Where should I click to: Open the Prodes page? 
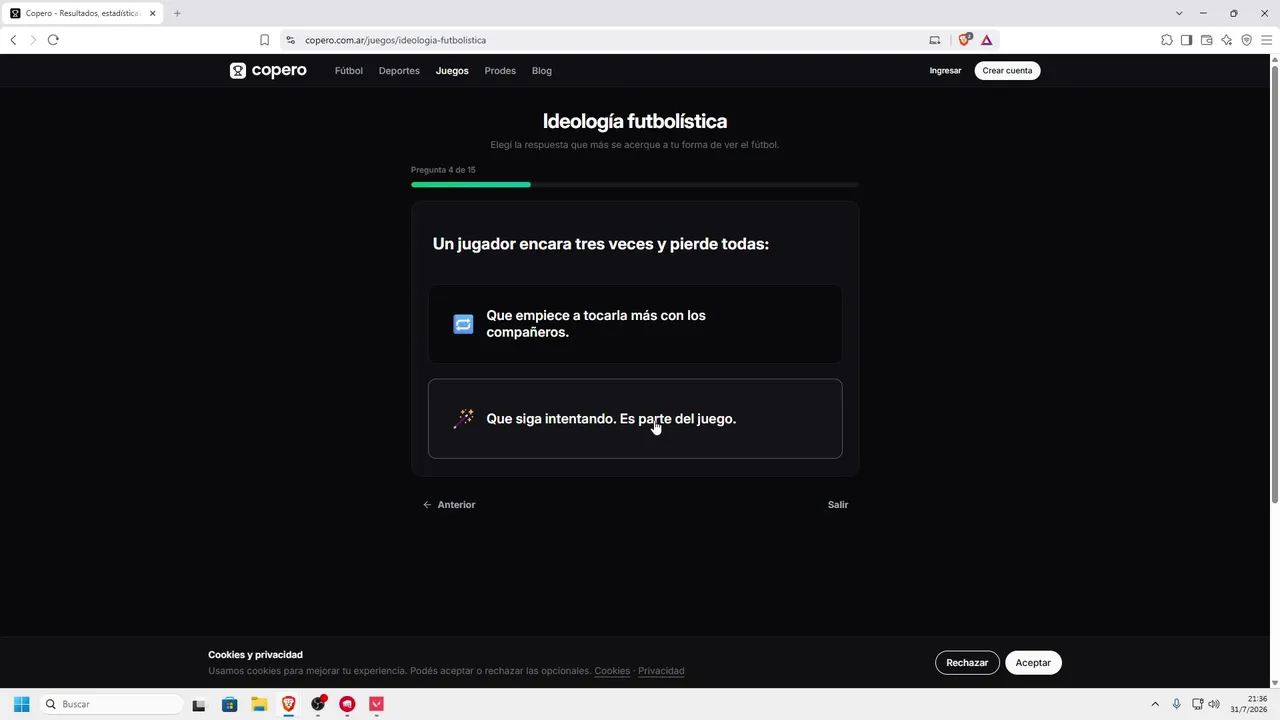pos(500,71)
